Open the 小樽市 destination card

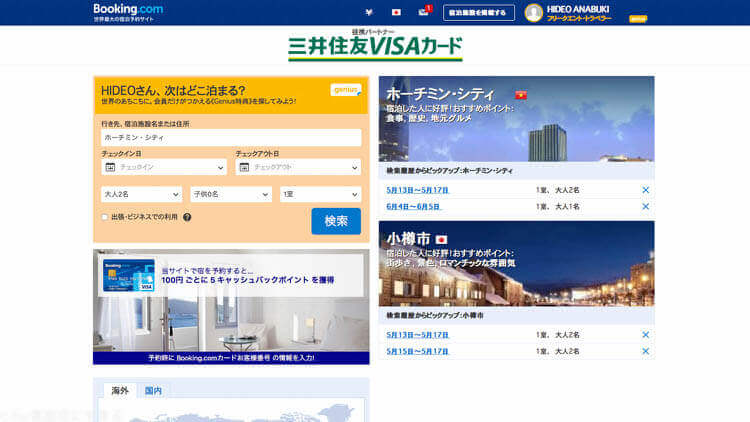[x=517, y=264]
